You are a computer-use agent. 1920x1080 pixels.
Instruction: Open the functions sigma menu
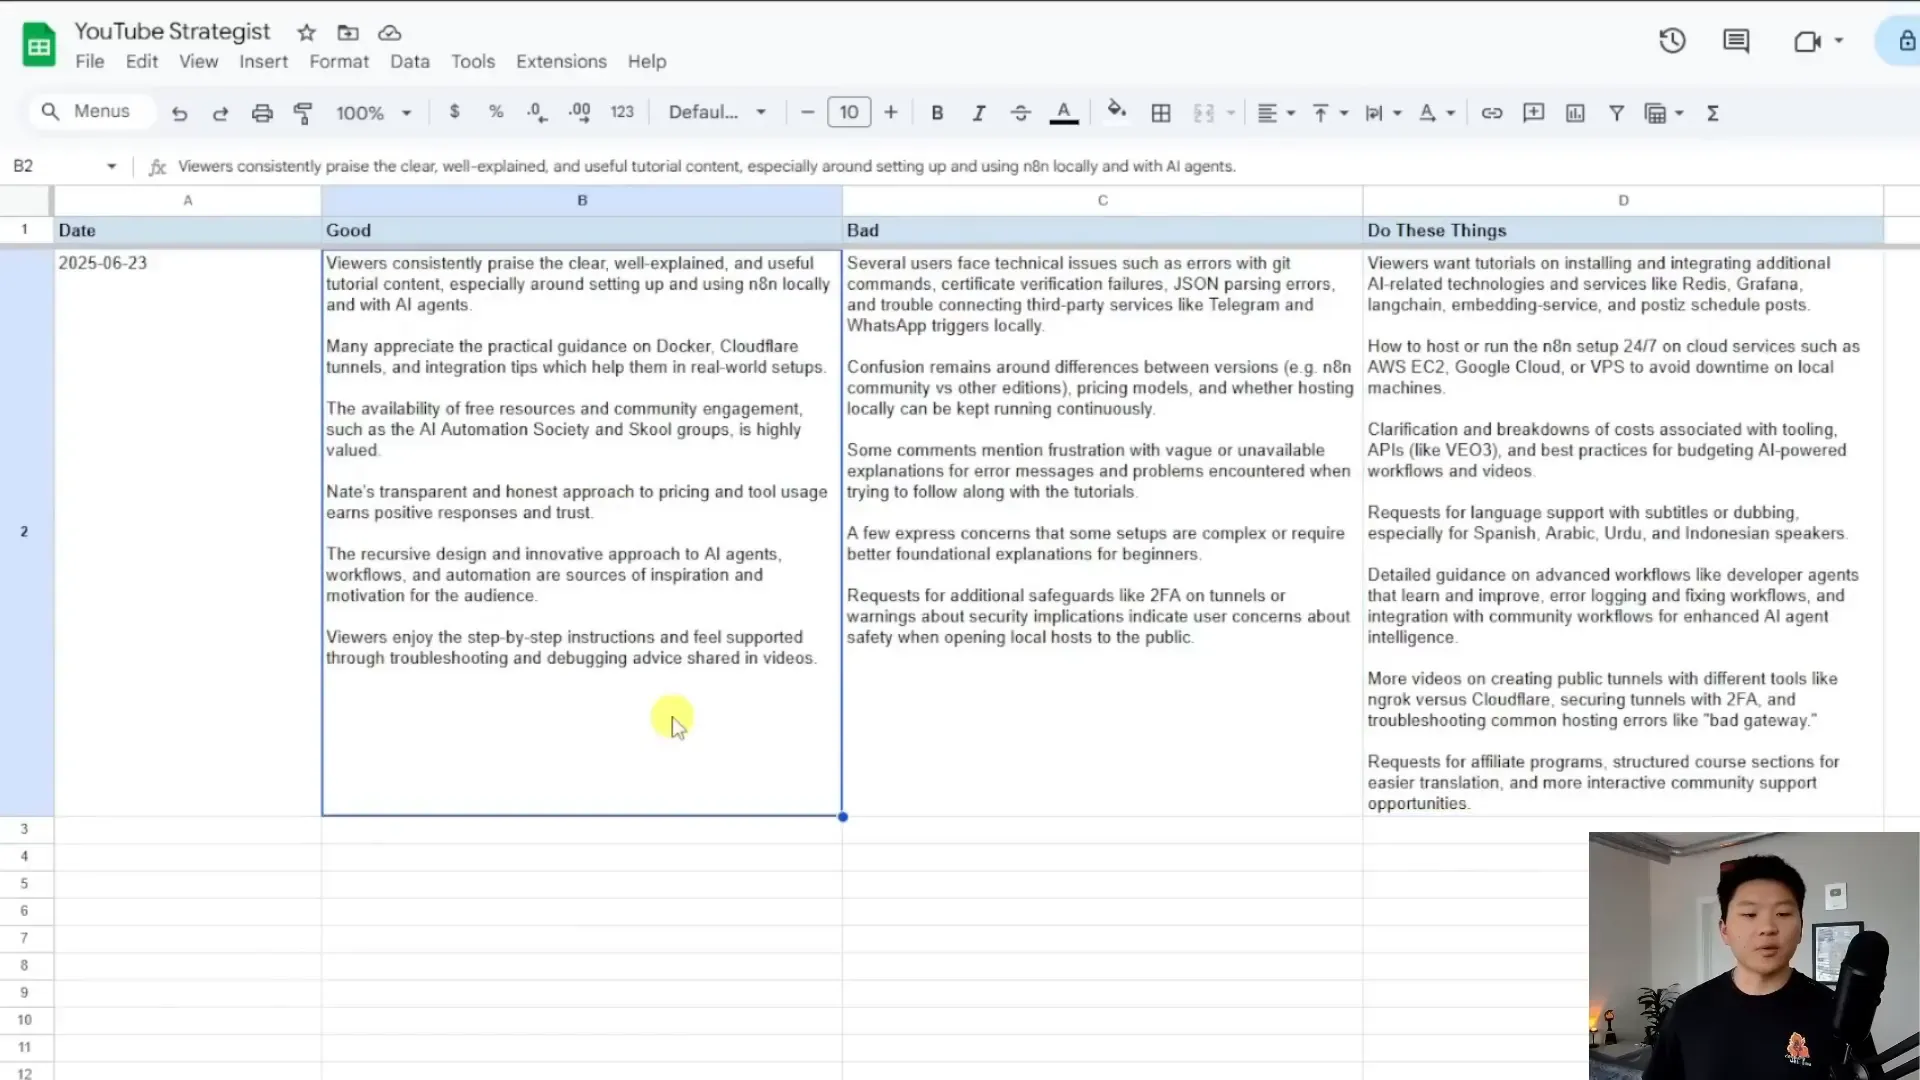(x=1712, y=113)
